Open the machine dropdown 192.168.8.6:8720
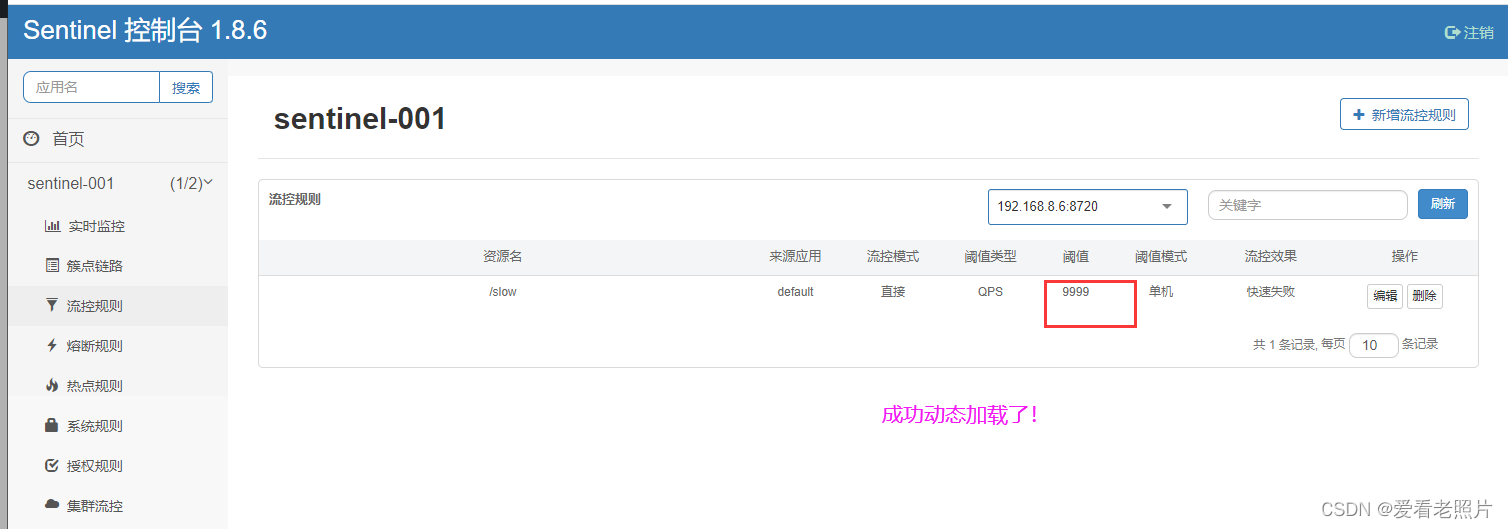The image size is (1508, 529). click(x=1088, y=207)
